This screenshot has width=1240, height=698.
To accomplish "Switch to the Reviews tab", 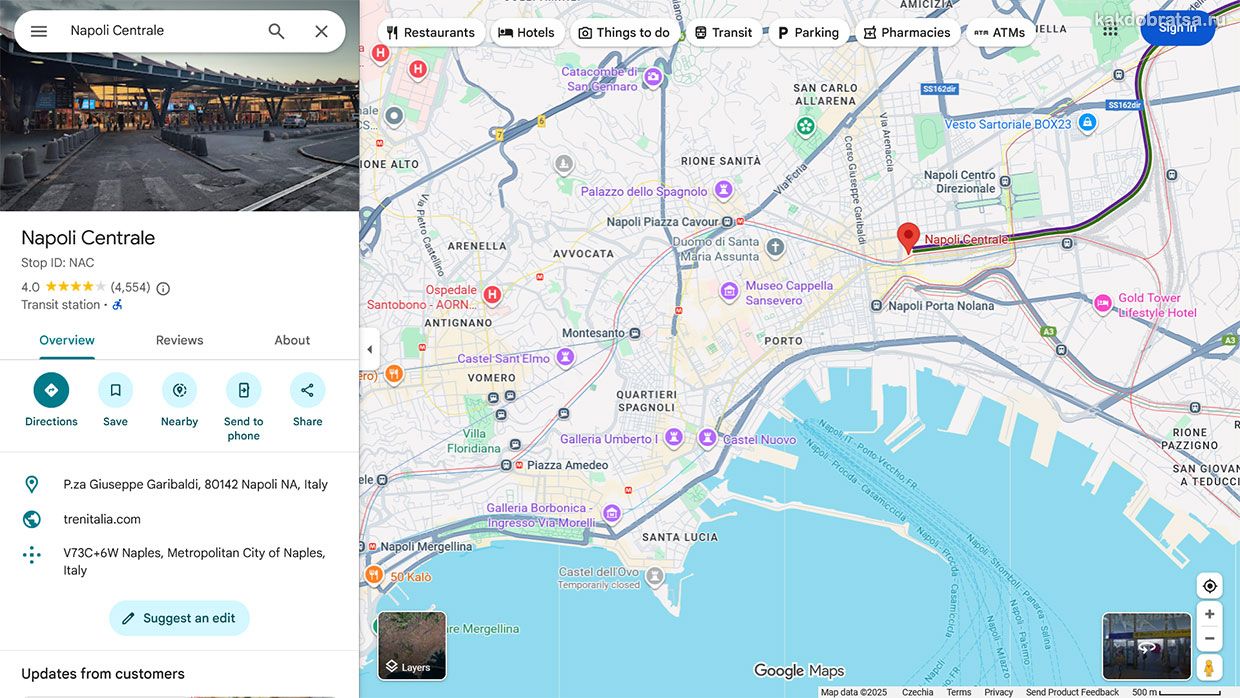I will pos(179,340).
